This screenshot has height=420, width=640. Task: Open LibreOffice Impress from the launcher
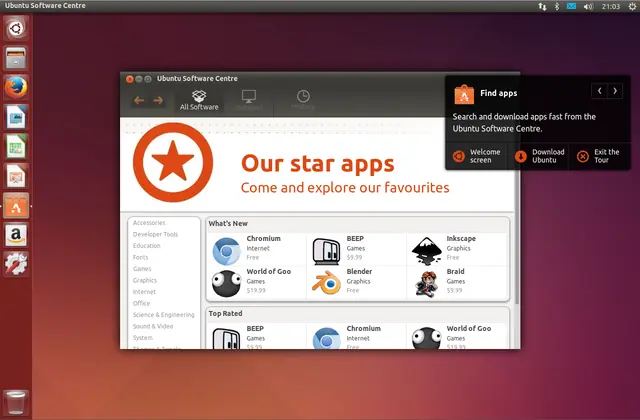(x=16, y=176)
